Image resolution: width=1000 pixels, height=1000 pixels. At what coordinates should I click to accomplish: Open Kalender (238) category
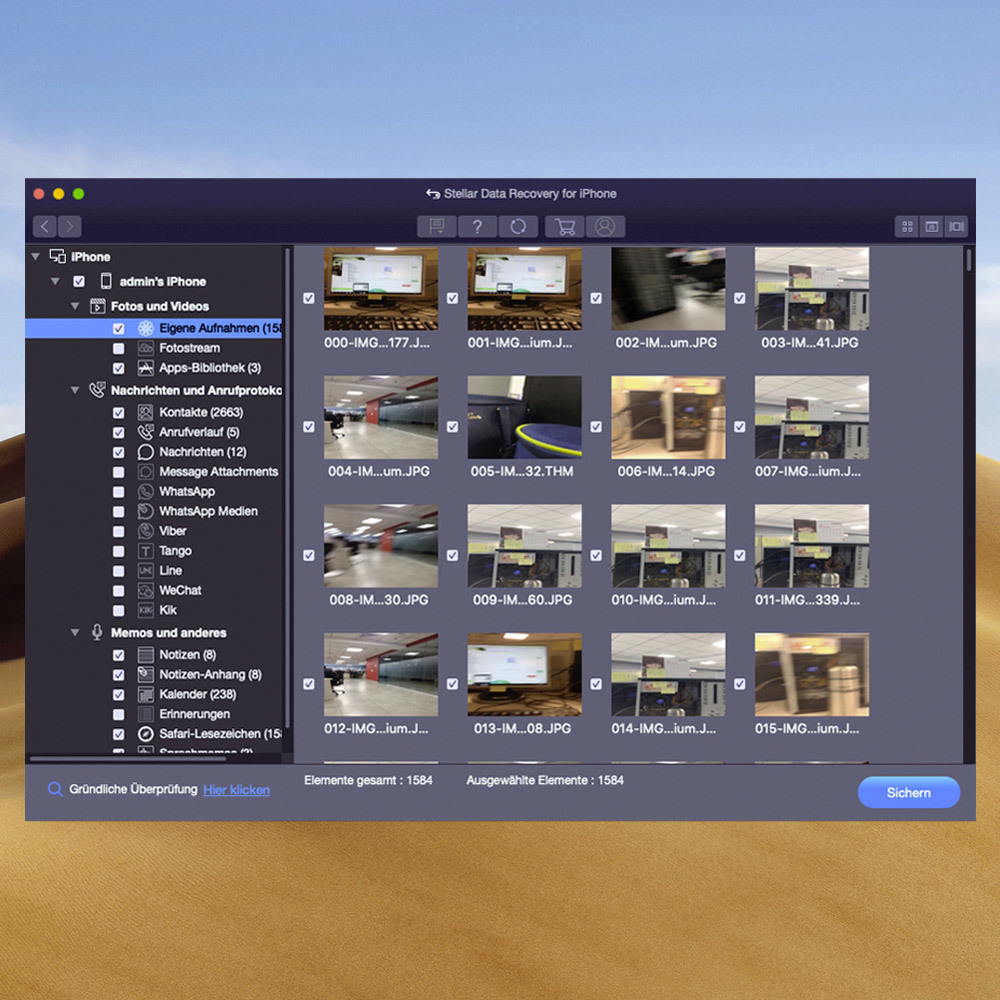198,695
